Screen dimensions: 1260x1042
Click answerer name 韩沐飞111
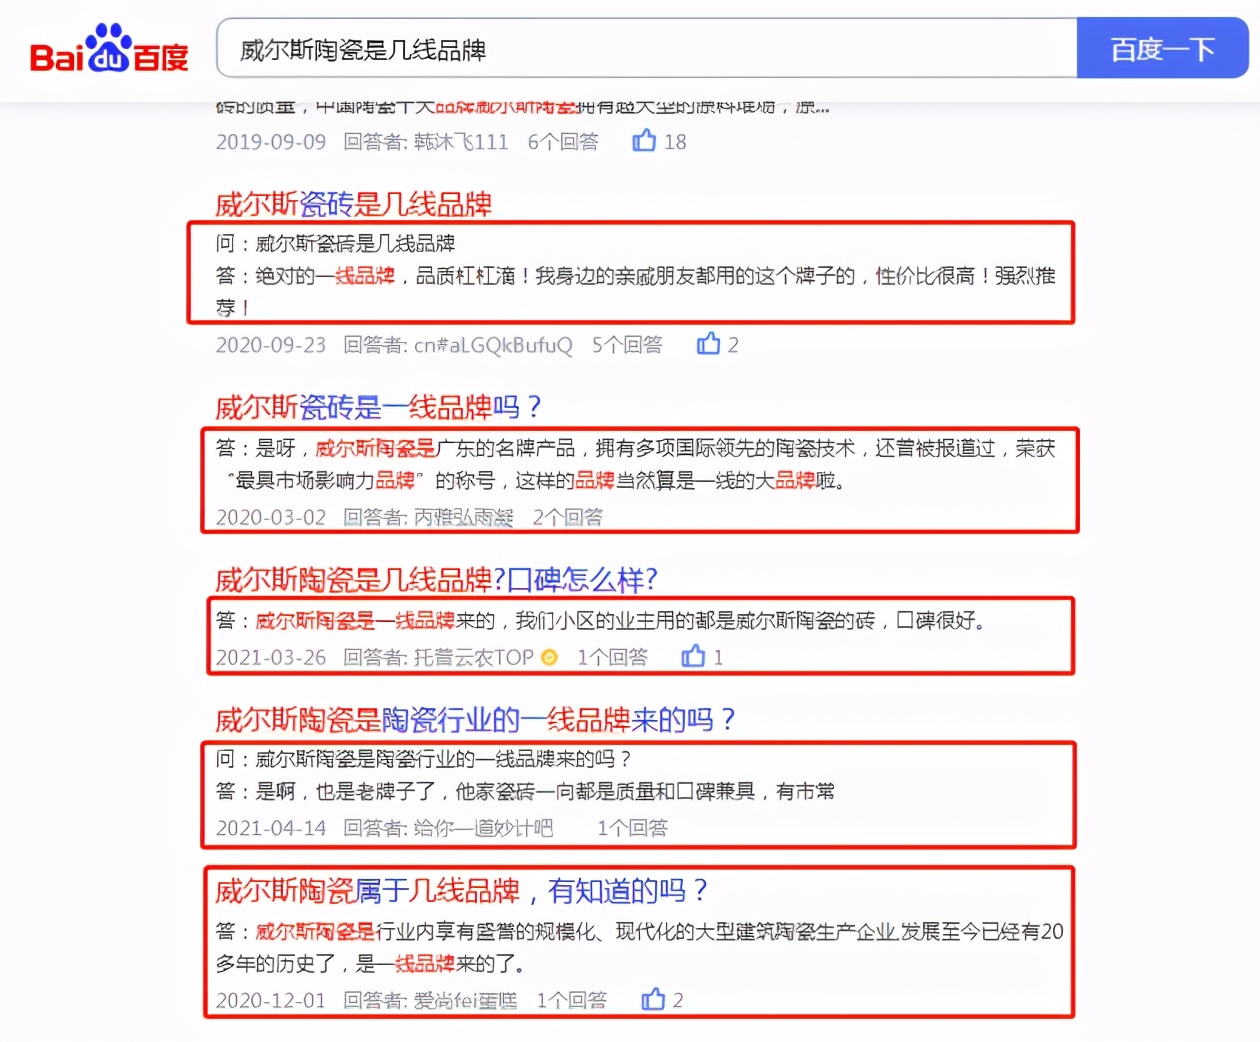460,142
